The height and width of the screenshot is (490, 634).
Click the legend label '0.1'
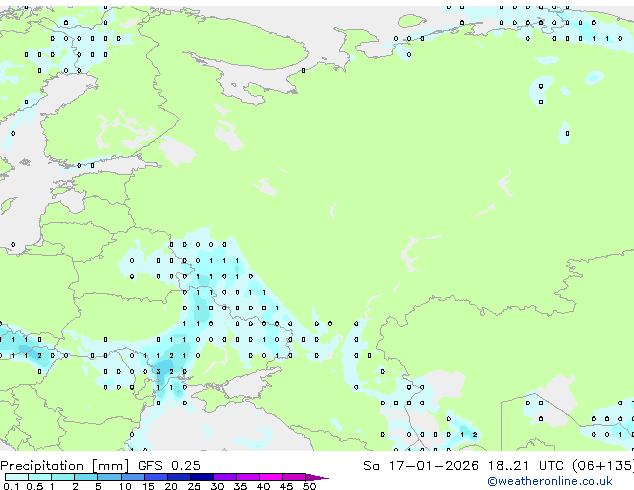[11, 486]
